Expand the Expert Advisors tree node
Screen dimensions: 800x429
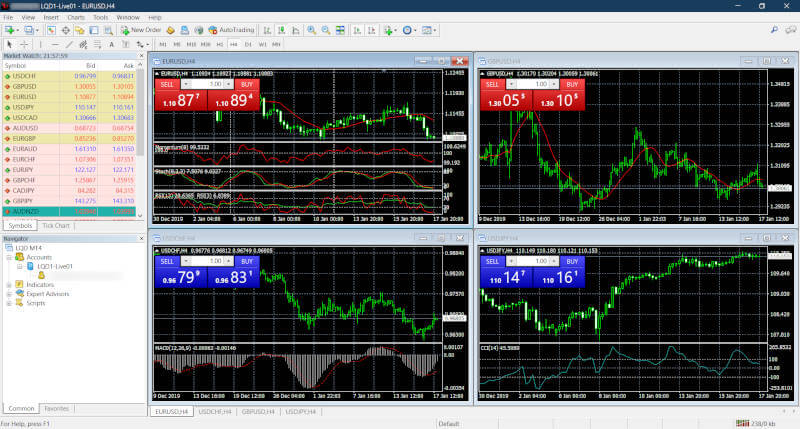[7, 294]
